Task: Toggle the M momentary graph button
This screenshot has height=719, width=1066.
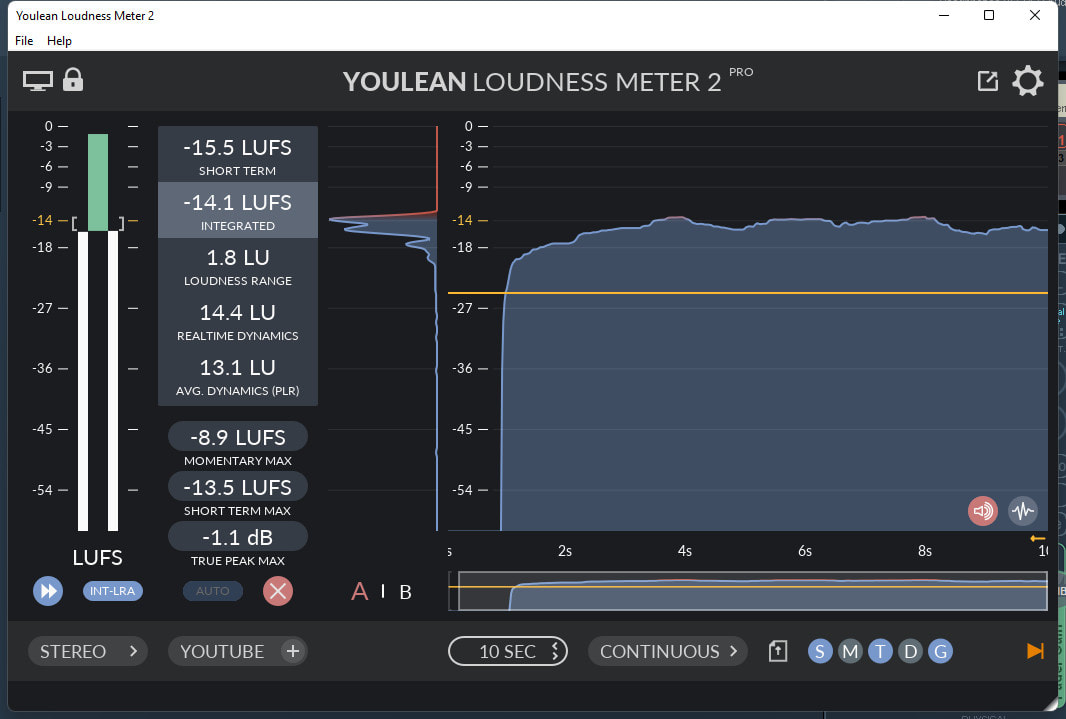Action: (850, 651)
